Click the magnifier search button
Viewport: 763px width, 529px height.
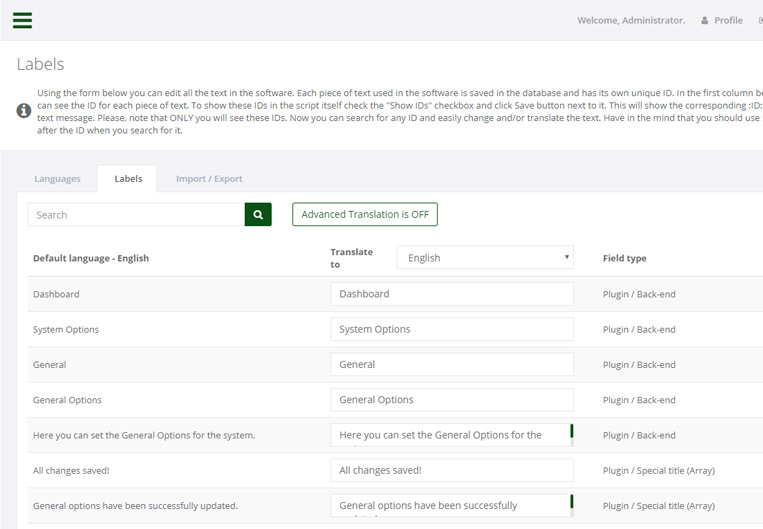click(258, 215)
